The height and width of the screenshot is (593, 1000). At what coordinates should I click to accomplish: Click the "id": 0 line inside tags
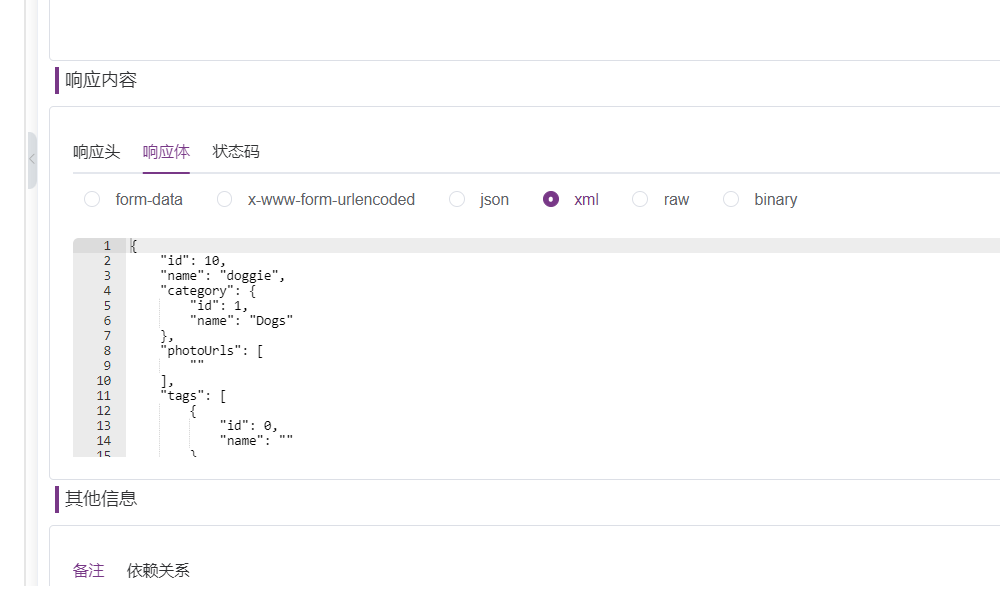(249, 425)
